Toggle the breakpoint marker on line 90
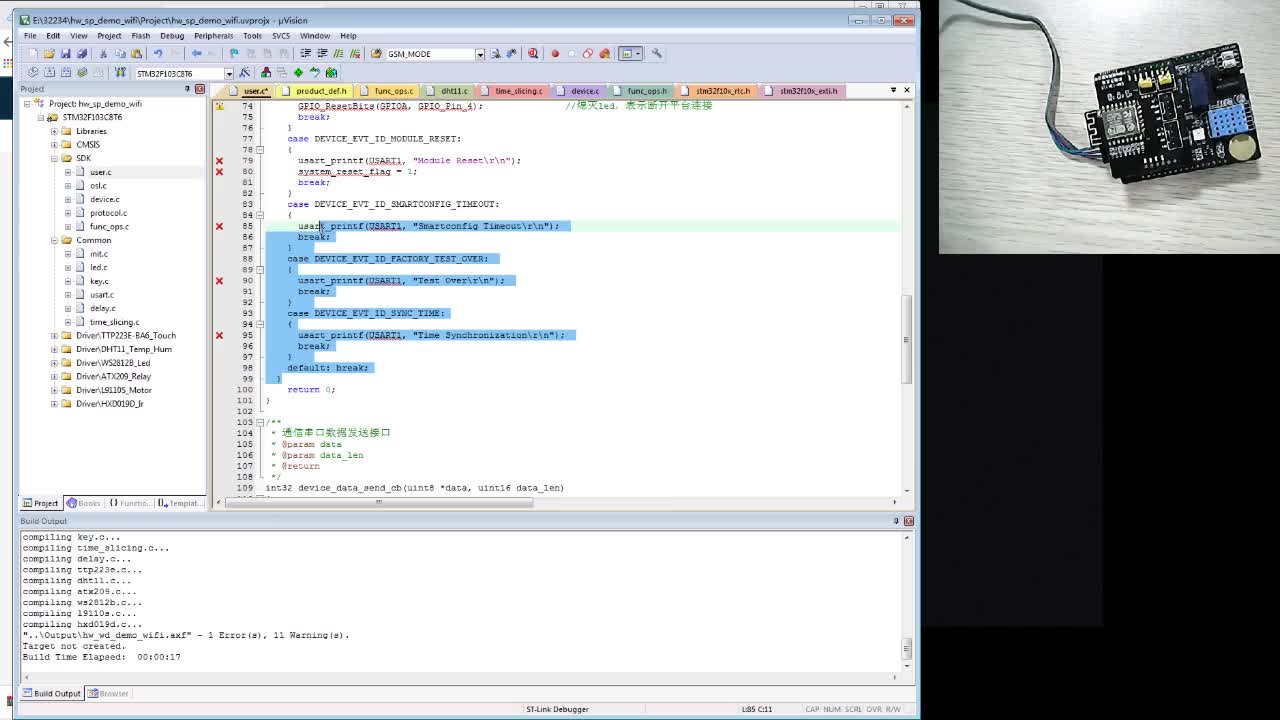1280x720 pixels. coord(219,281)
